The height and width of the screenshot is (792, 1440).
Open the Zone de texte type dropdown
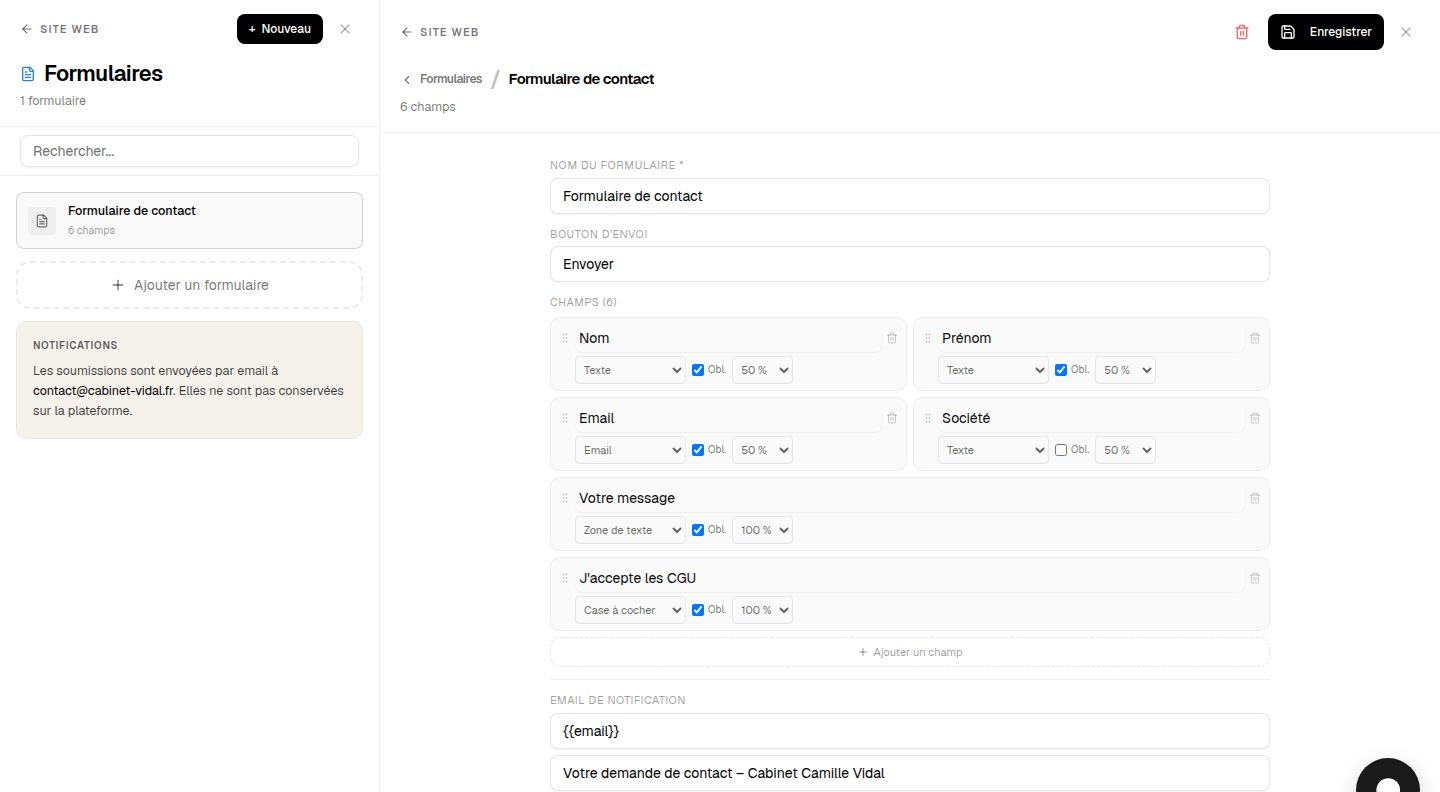(630, 530)
